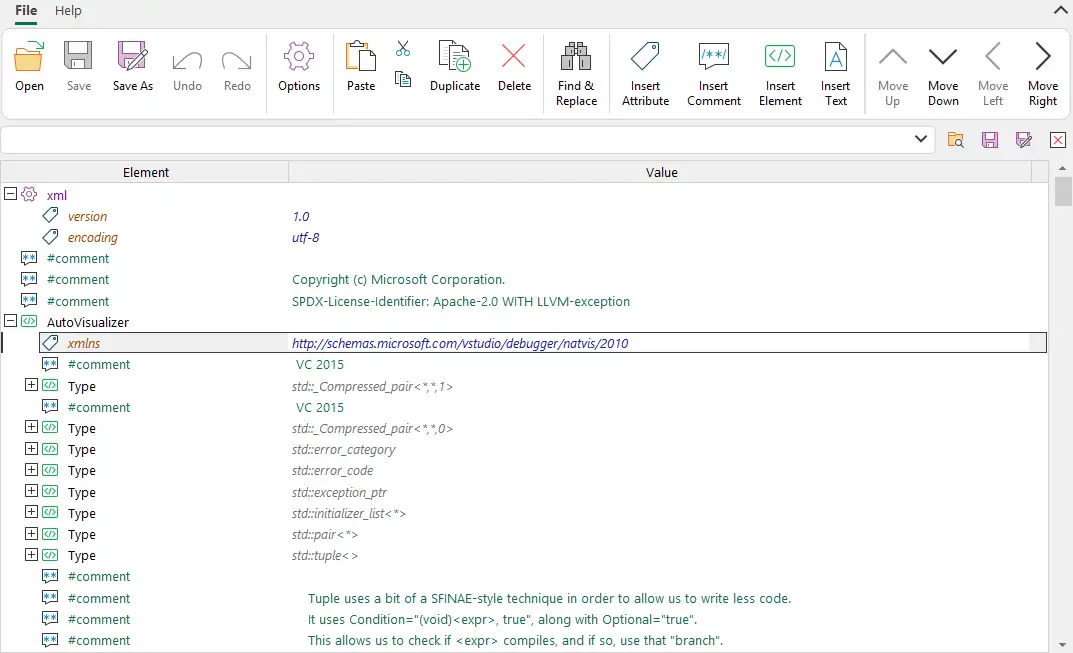The height and width of the screenshot is (653, 1073).
Task: Click the Move Down arrow
Action: [943, 57]
